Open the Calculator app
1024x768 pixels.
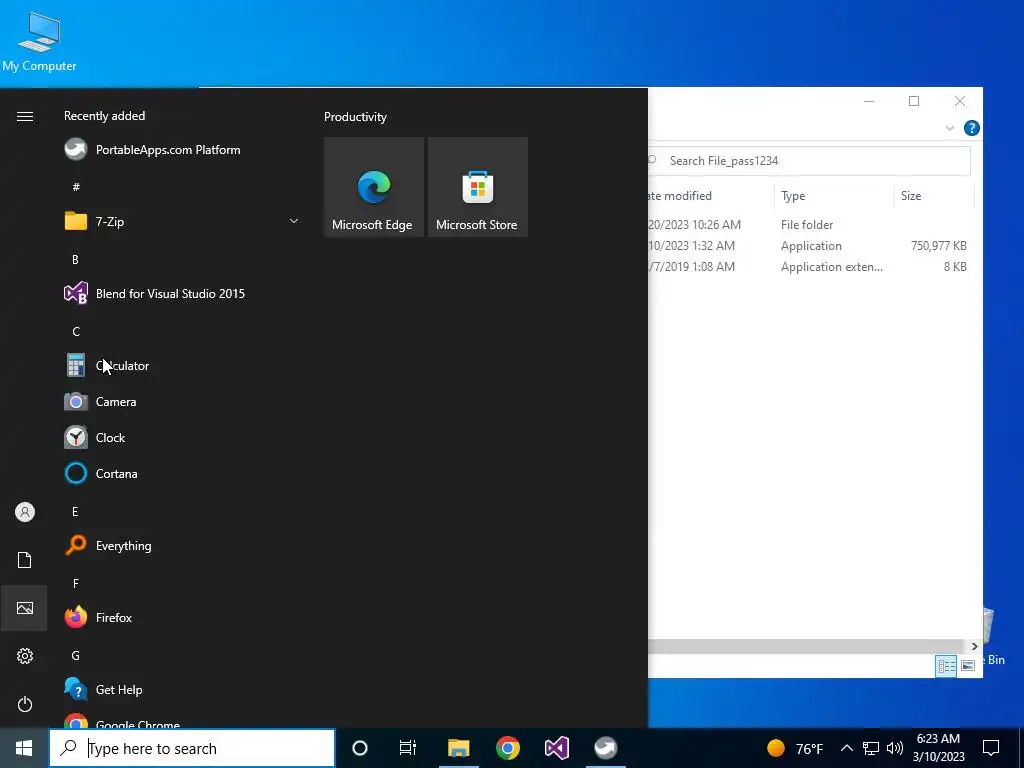[x=107, y=366]
